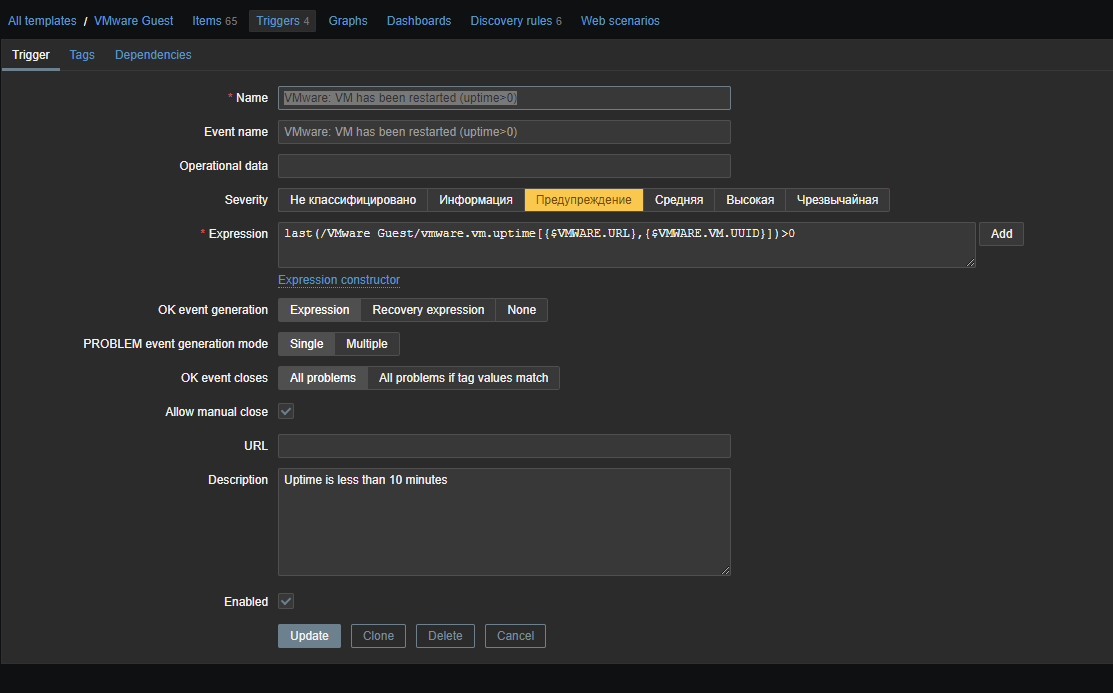The height and width of the screenshot is (693, 1113).
Task: Switch PROBLEM event generation mode to Multiple
Action: (x=367, y=343)
